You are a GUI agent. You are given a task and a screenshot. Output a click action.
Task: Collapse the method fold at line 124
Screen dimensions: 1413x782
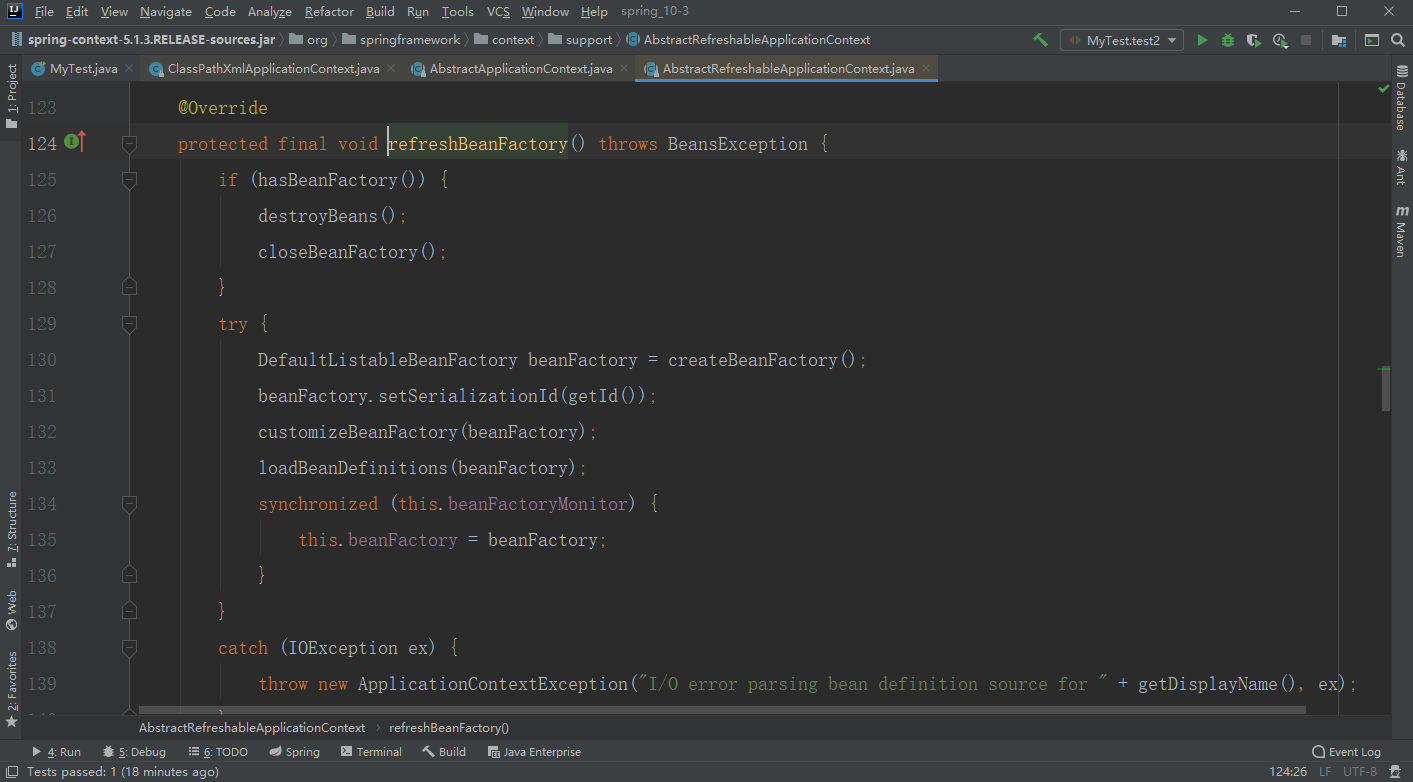coord(129,144)
